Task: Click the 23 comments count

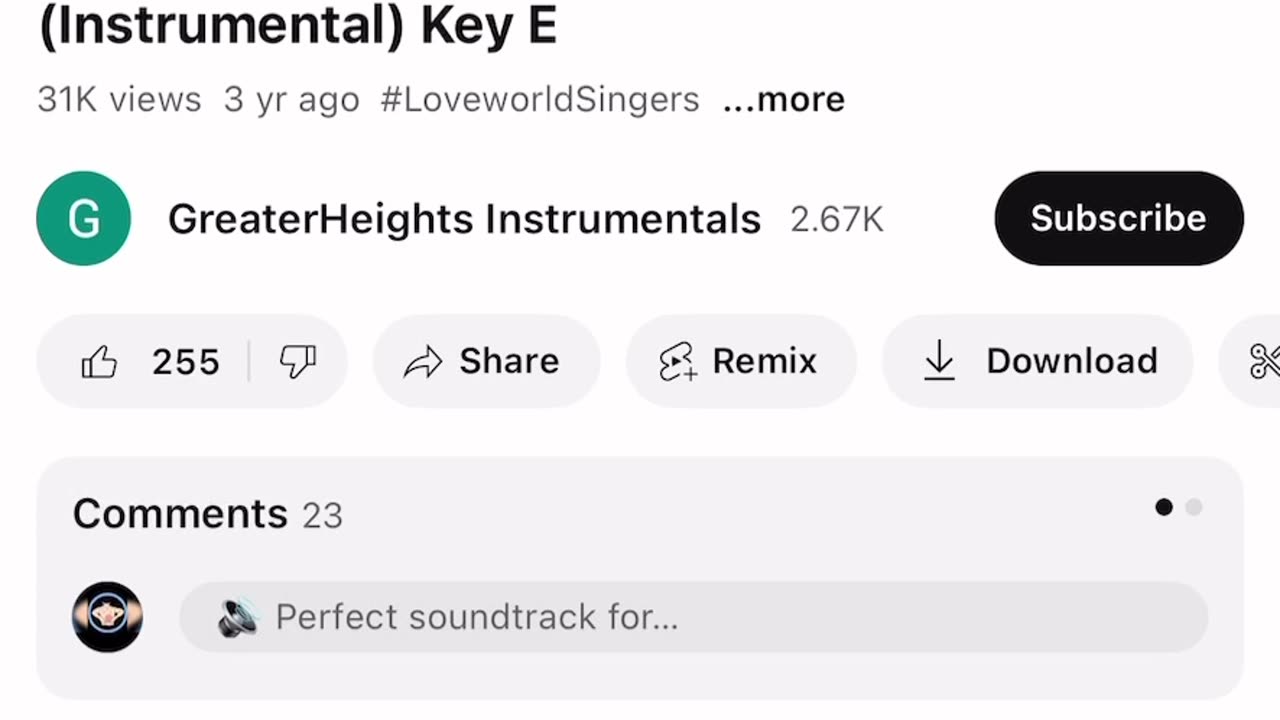Action: pyautogui.click(x=322, y=516)
